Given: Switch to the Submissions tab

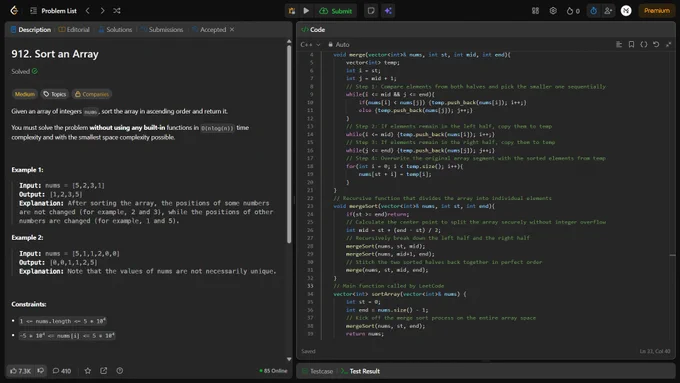Looking at the screenshot, I should 162,29.
